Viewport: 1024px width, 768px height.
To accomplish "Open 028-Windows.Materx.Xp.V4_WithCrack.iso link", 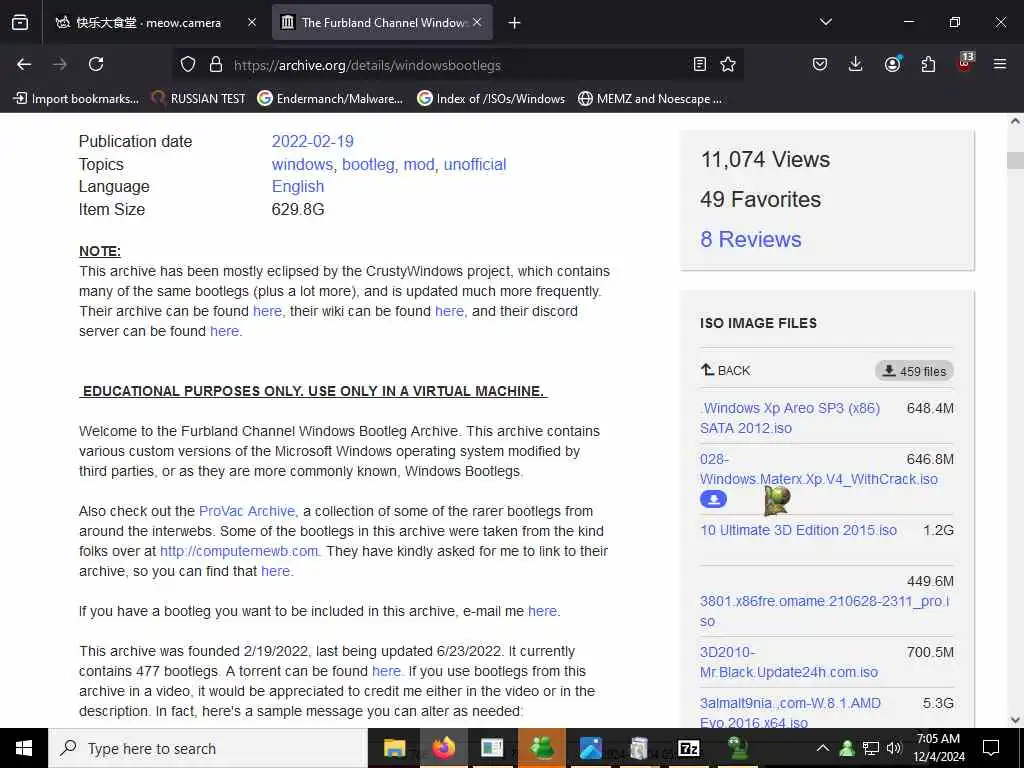I will [819, 470].
